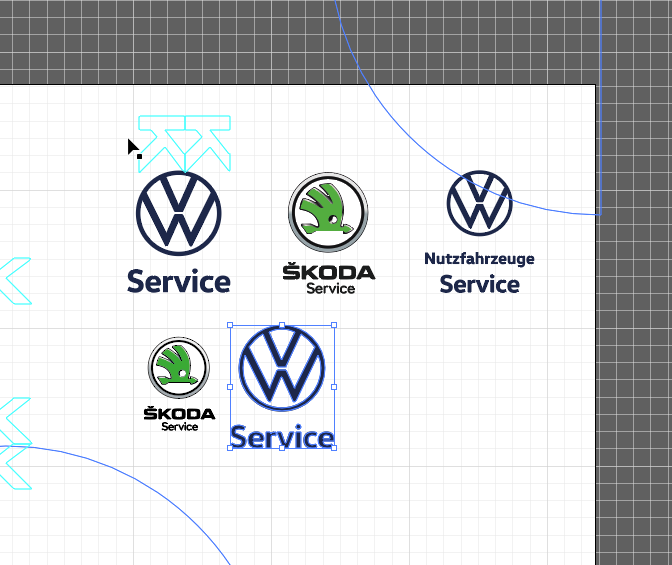This screenshot has height=565, width=672.
Task: Click the bottom-left handle of the selection box
Action: click(x=230, y=448)
